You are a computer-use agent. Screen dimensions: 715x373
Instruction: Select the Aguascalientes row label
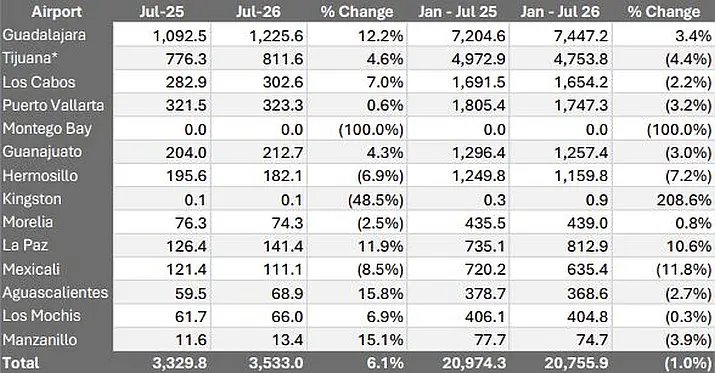(55, 292)
